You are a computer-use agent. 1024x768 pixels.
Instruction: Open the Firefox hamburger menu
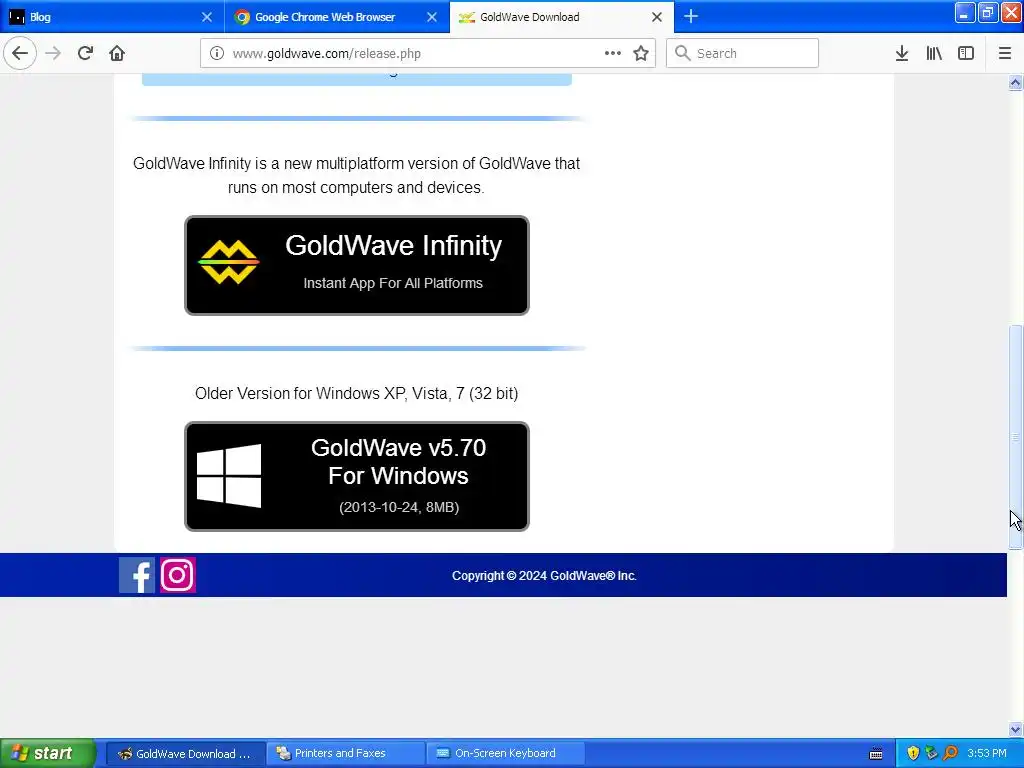(1005, 53)
